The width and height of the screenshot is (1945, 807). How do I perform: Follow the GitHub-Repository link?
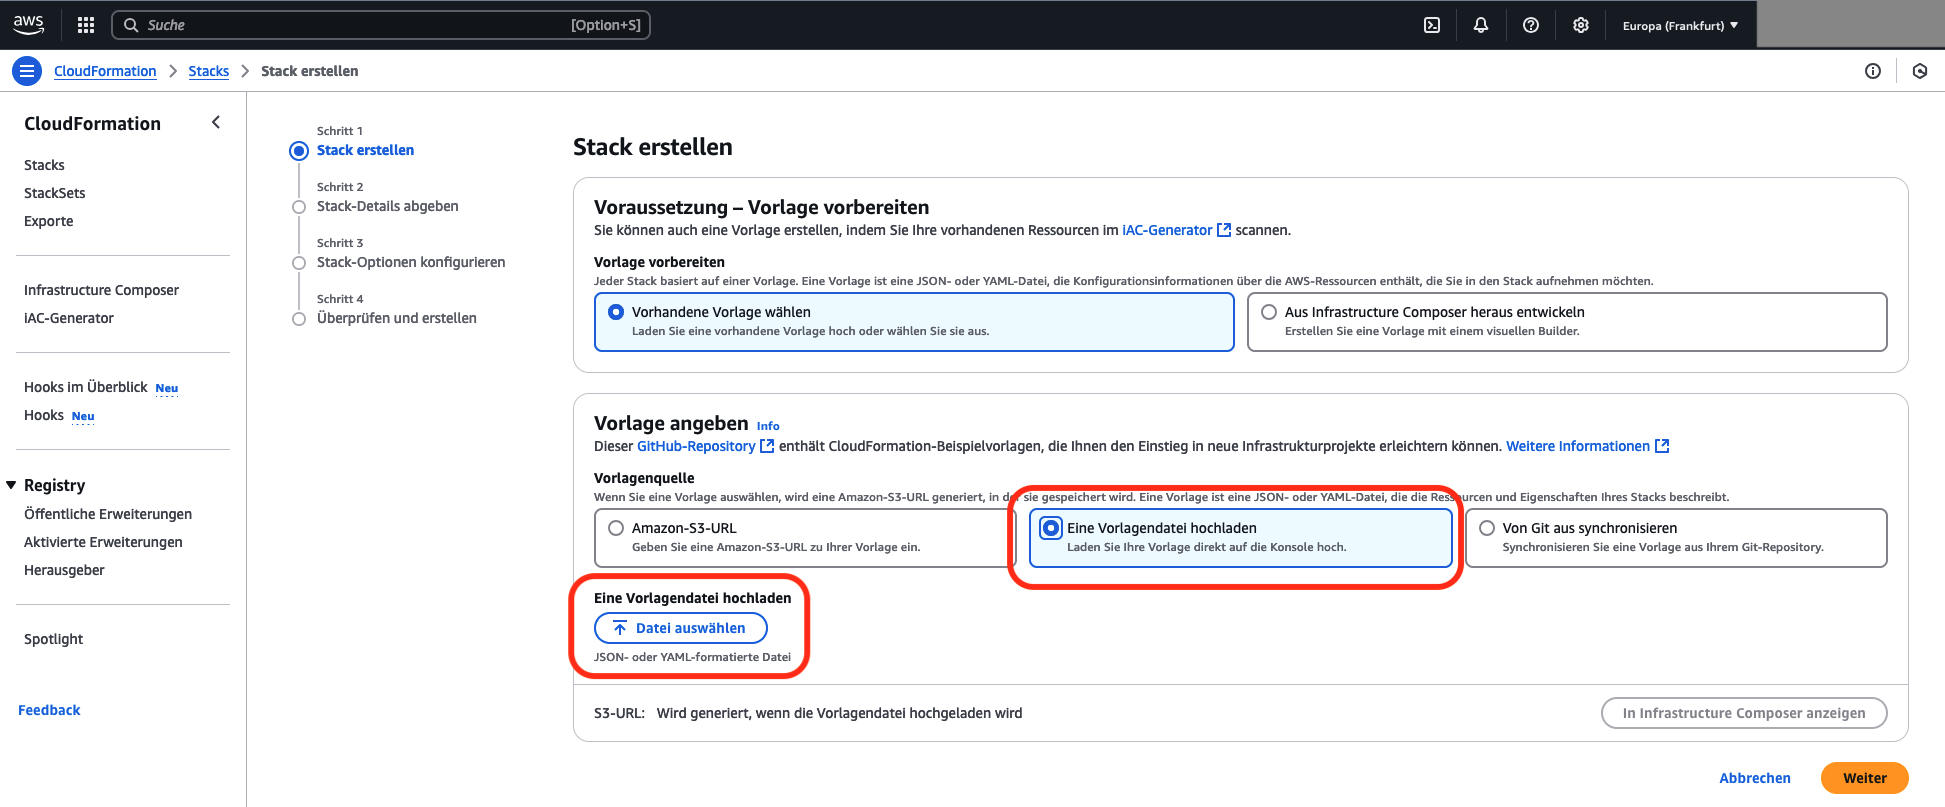696,446
